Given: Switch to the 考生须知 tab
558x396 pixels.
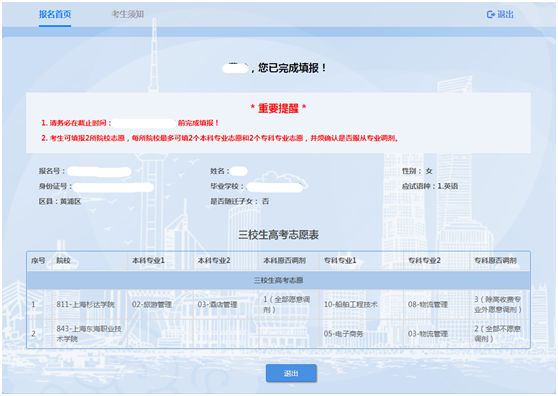Looking at the screenshot, I should (x=128, y=14).
